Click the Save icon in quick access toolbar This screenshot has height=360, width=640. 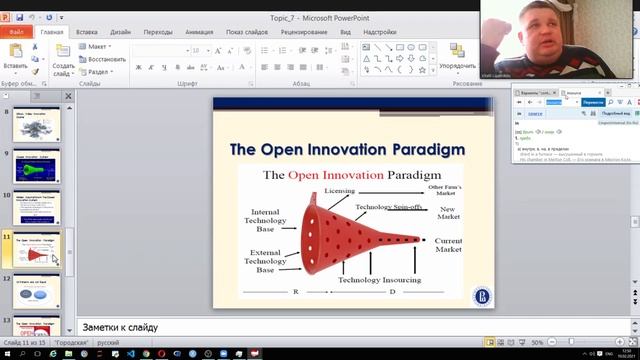(20, 18)
